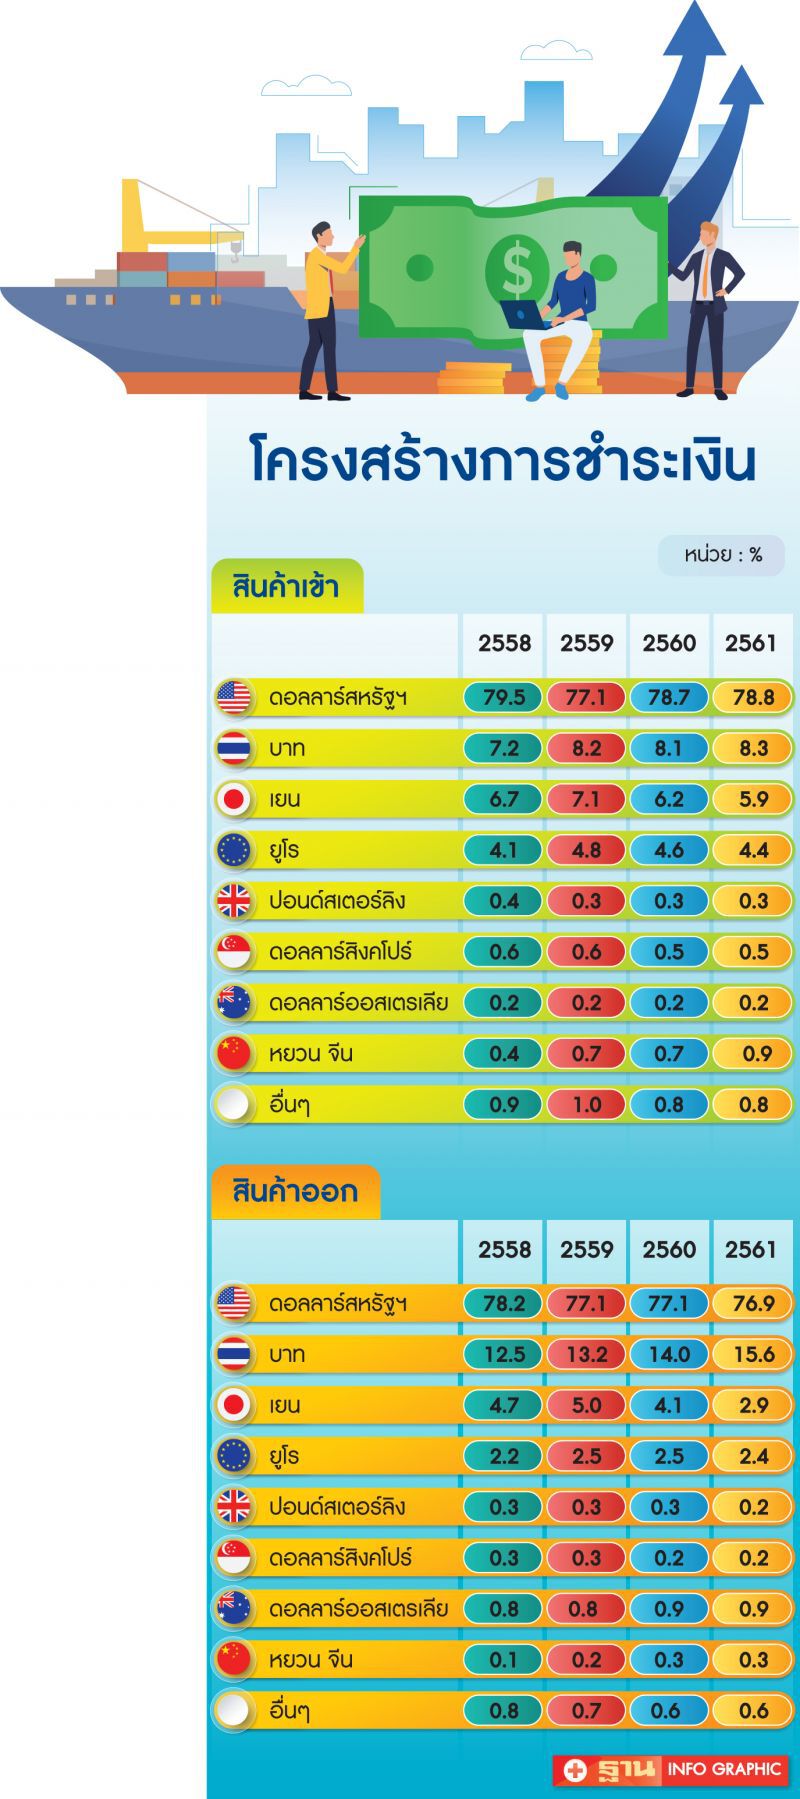This screenshot has width=800, height=1799.
Task: Click the US flag in the สินค้าเข้า table
Action: point(234,697)
